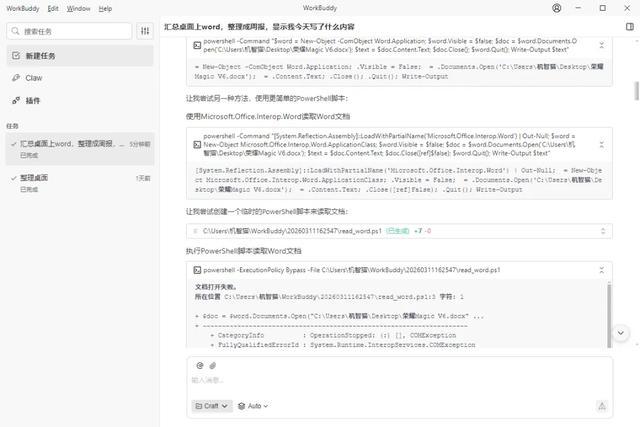Open the Window menu
Viewport: 640px width, 427px height.
(78, 8)
